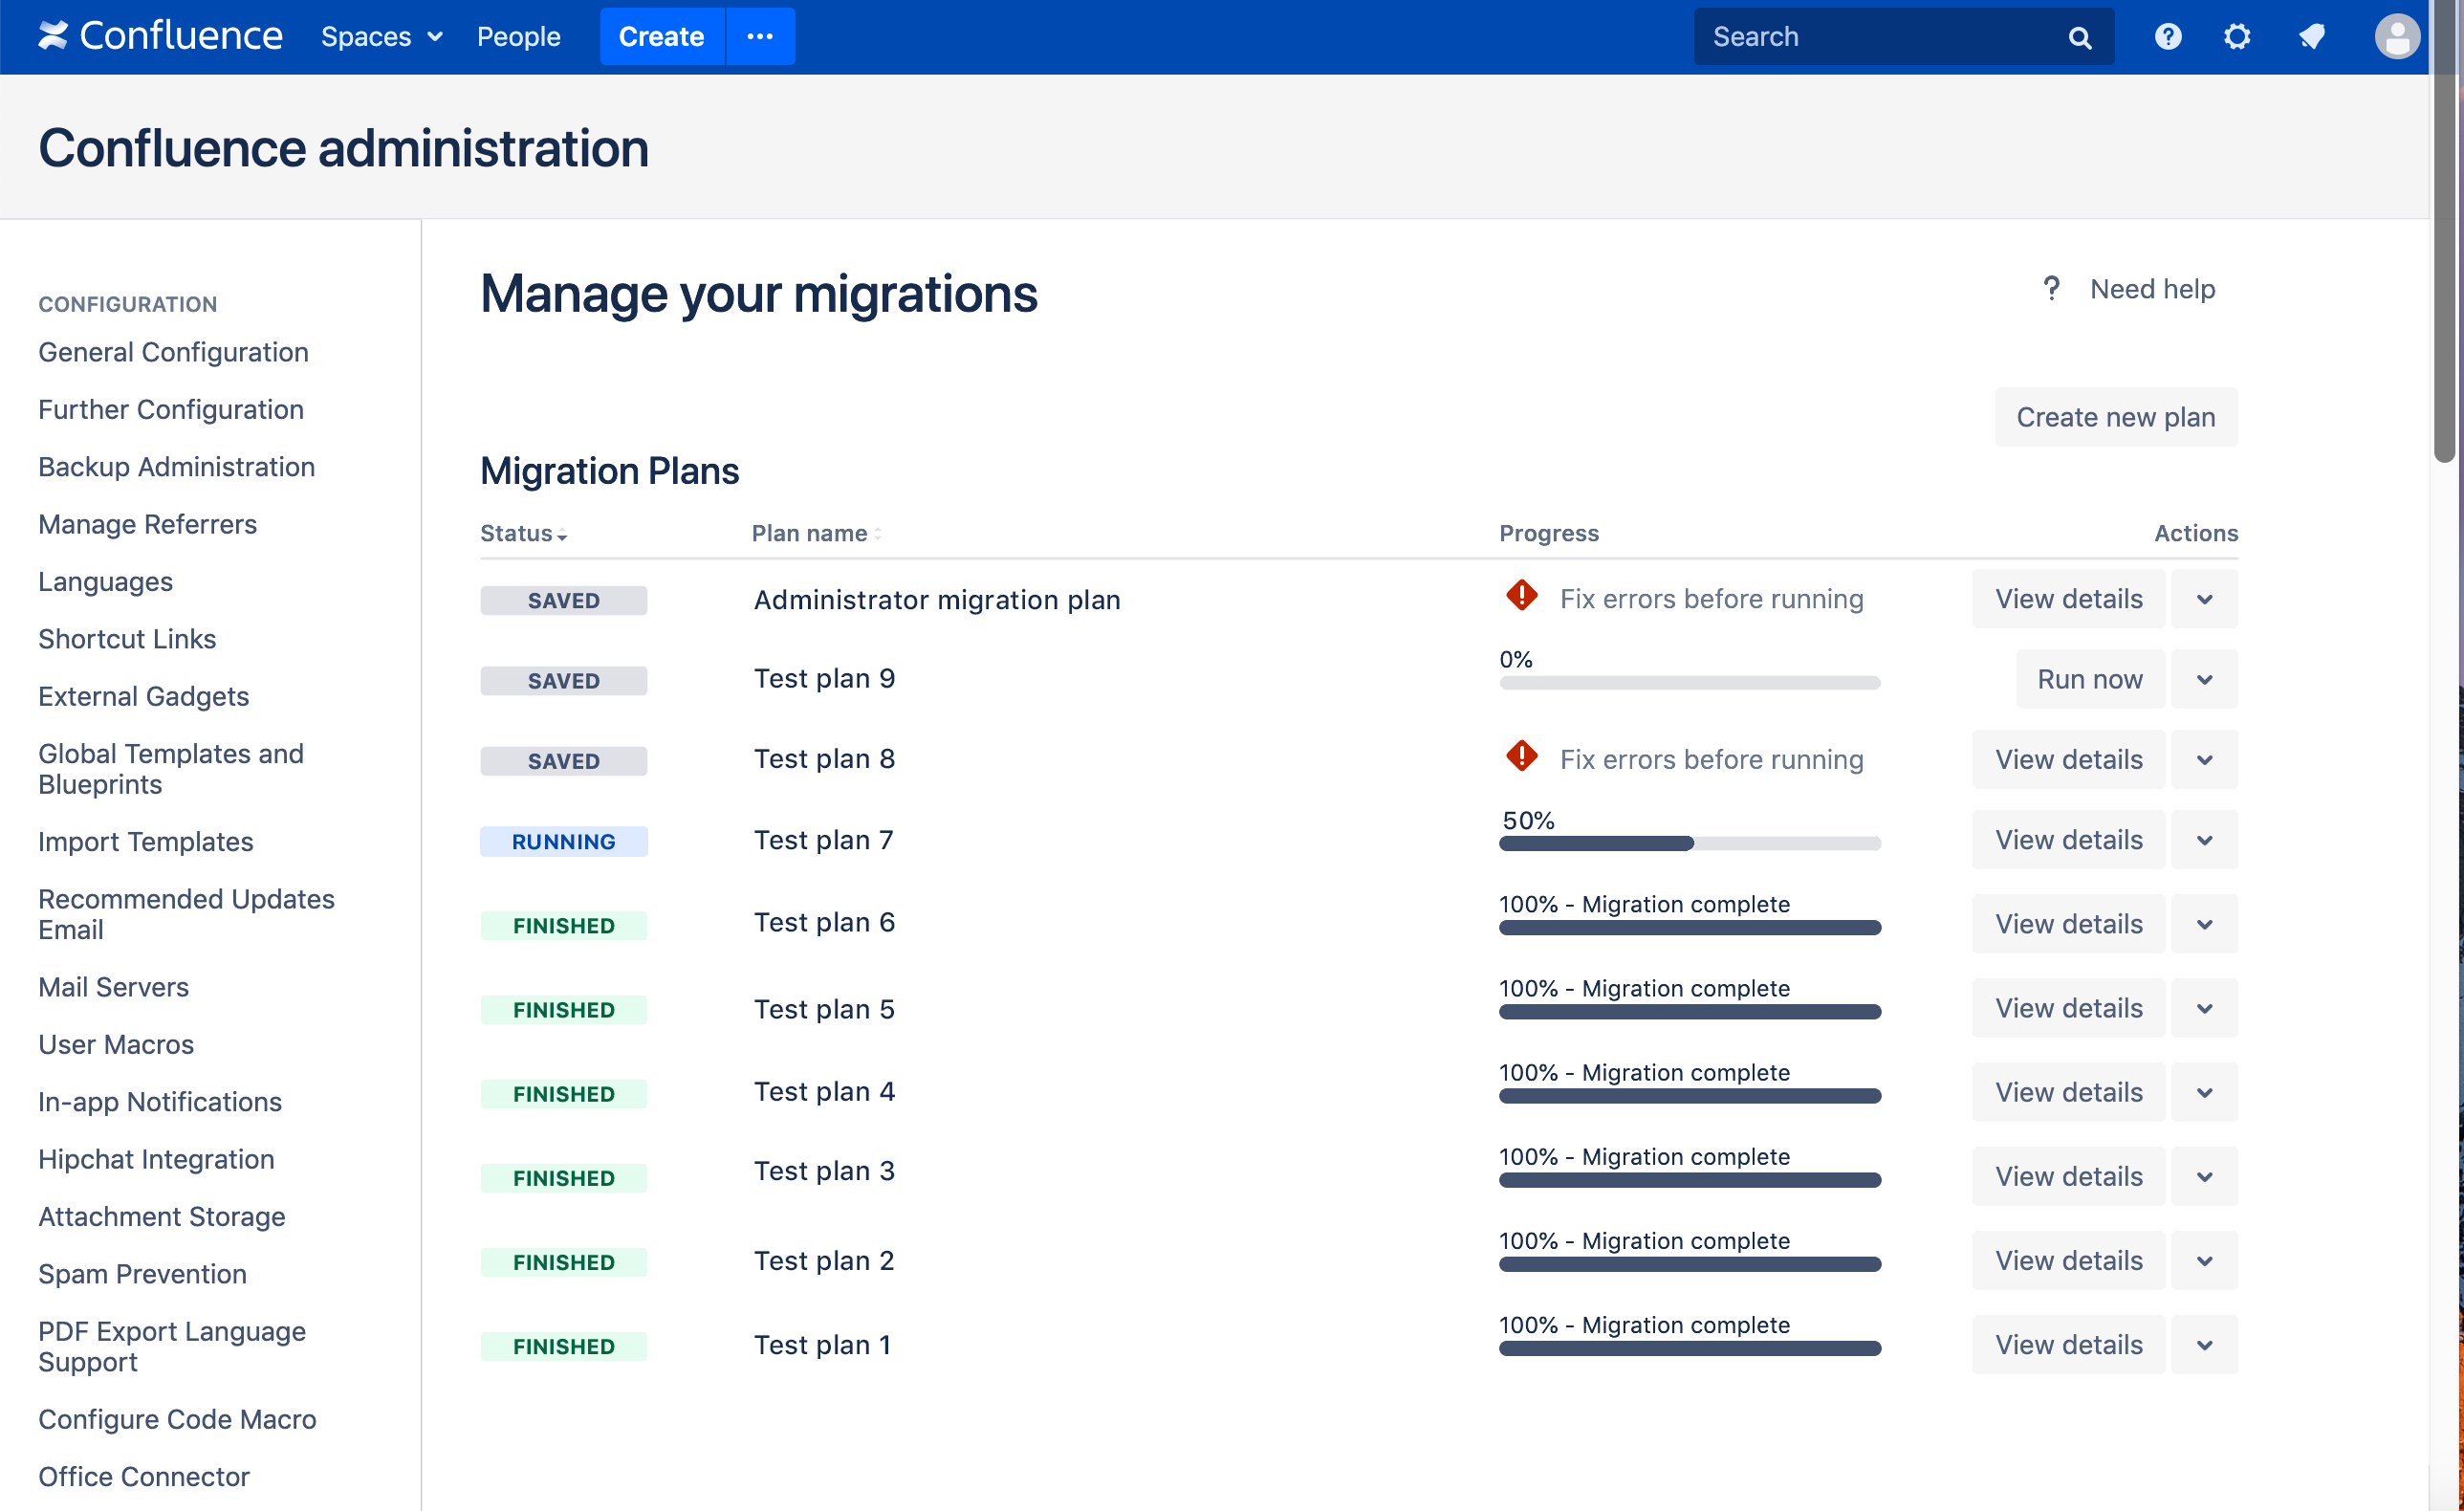Viewport: 2464px width, 1511px height.
Task: Open the notifications icon in the header
Action: pos(2311,37)
